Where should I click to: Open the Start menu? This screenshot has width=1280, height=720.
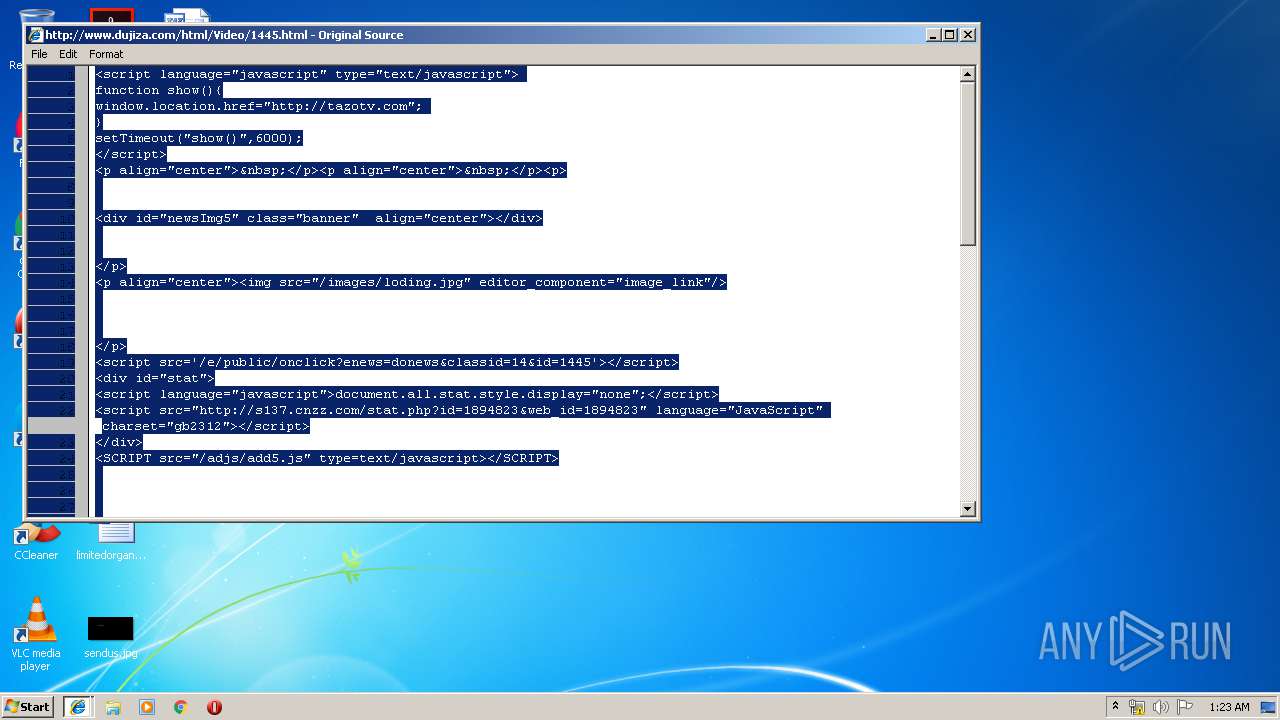tap(28, 706)
